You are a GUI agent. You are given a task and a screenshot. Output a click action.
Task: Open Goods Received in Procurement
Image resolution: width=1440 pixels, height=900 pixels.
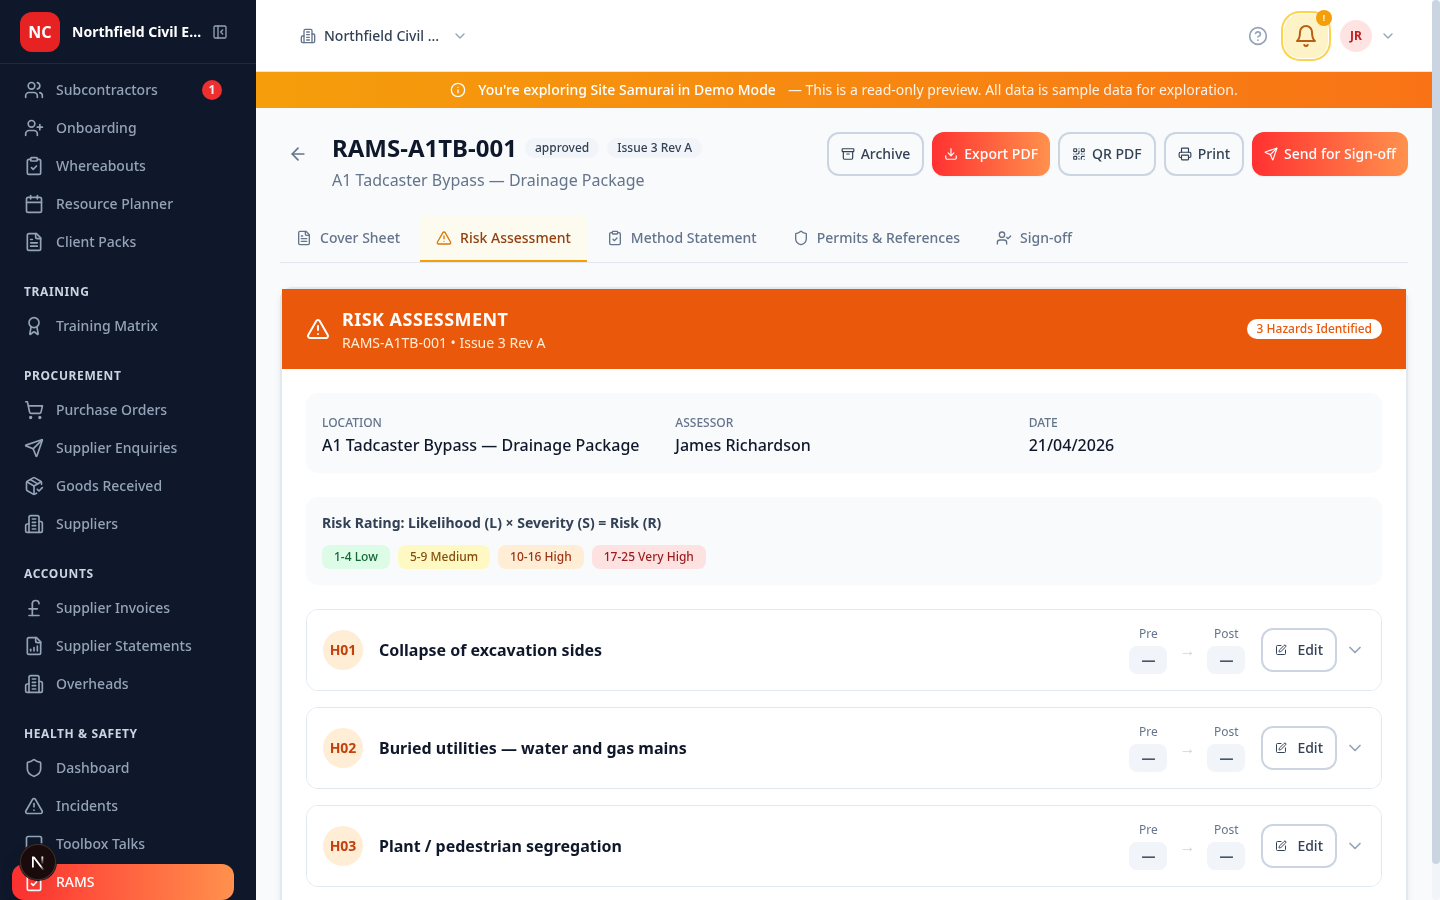click(109, 485)
